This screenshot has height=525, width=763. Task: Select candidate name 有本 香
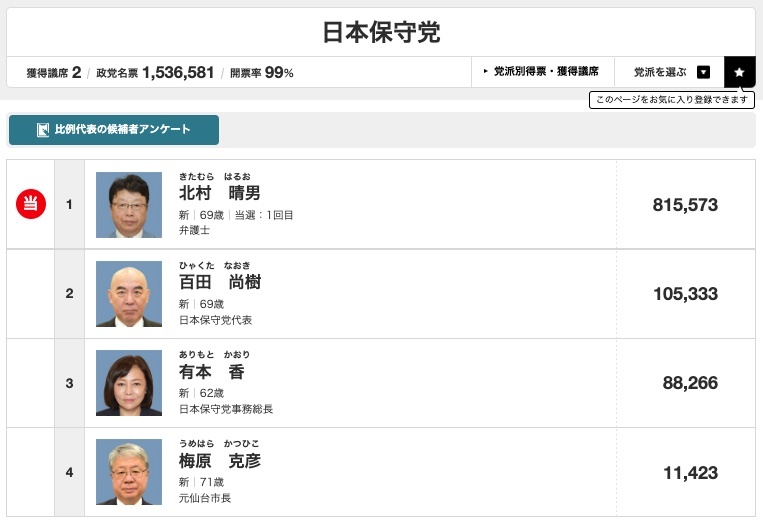pyautogui.click(x=212, y=372)
